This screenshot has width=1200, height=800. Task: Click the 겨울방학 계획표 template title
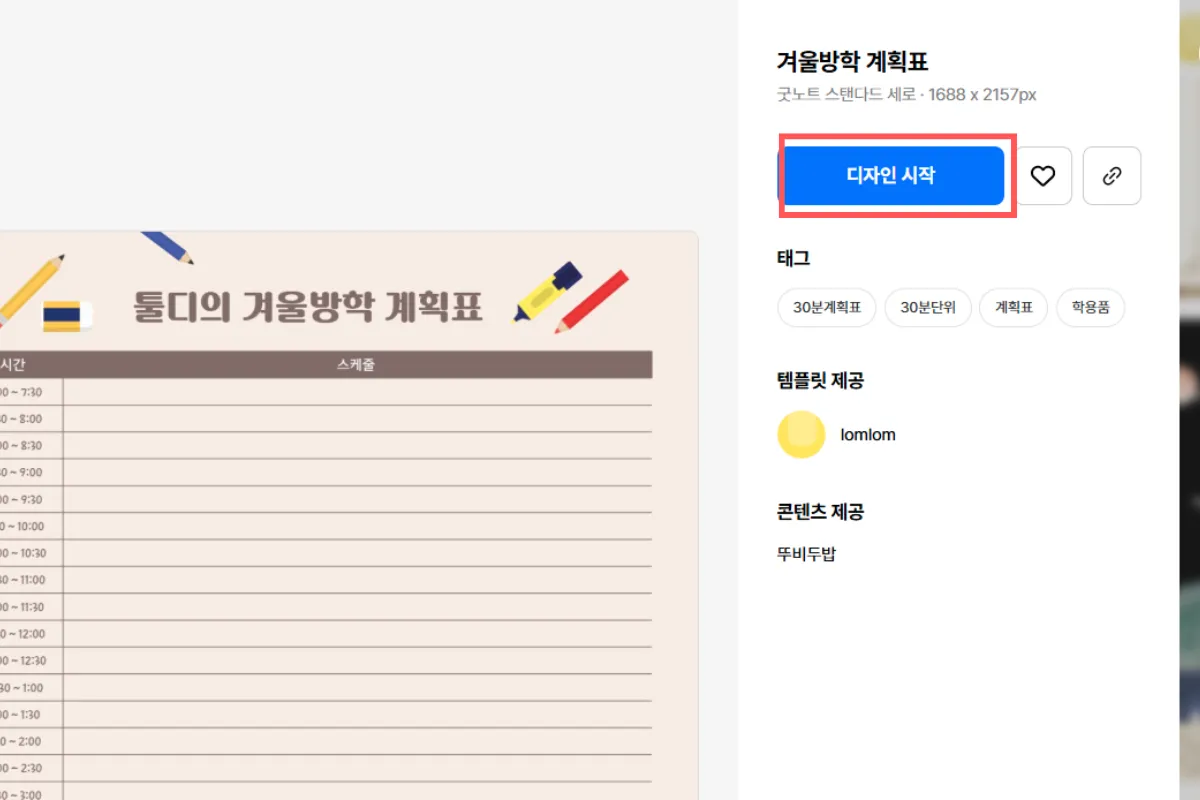pyautogui.click(x=851, y=61)
